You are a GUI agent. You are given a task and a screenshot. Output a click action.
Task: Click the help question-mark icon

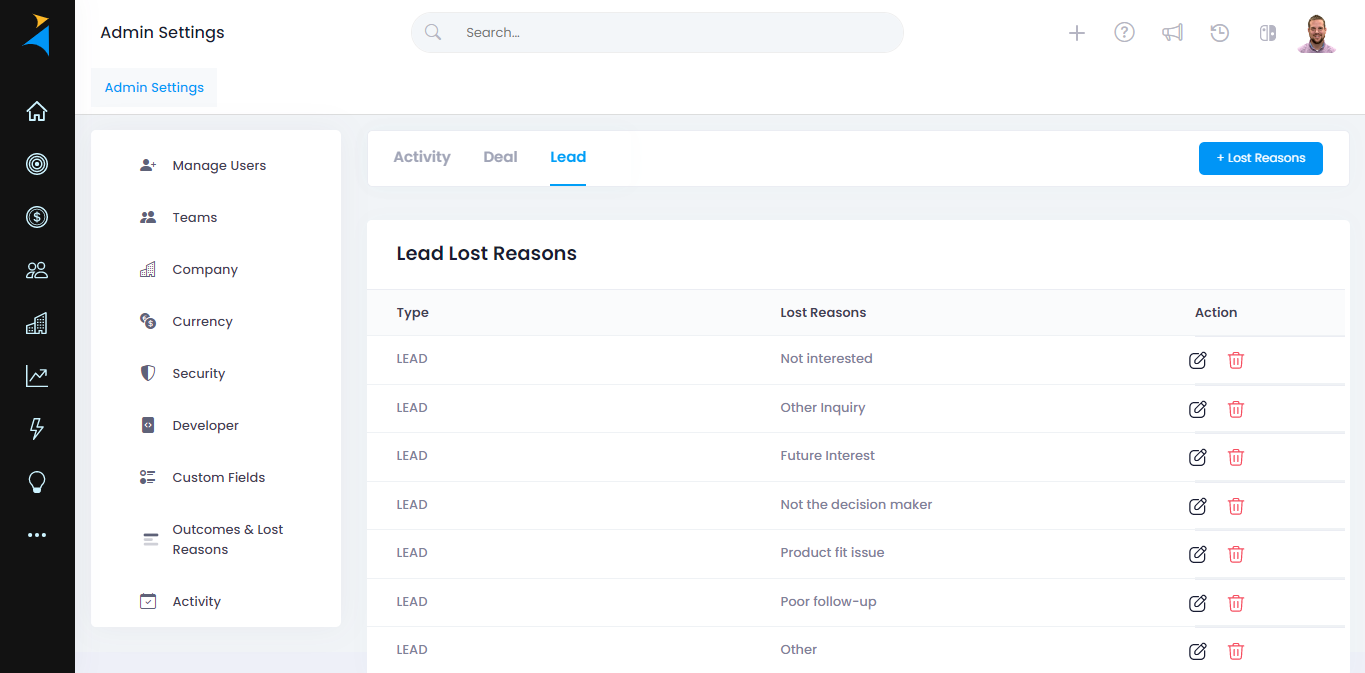point(1124,32)
